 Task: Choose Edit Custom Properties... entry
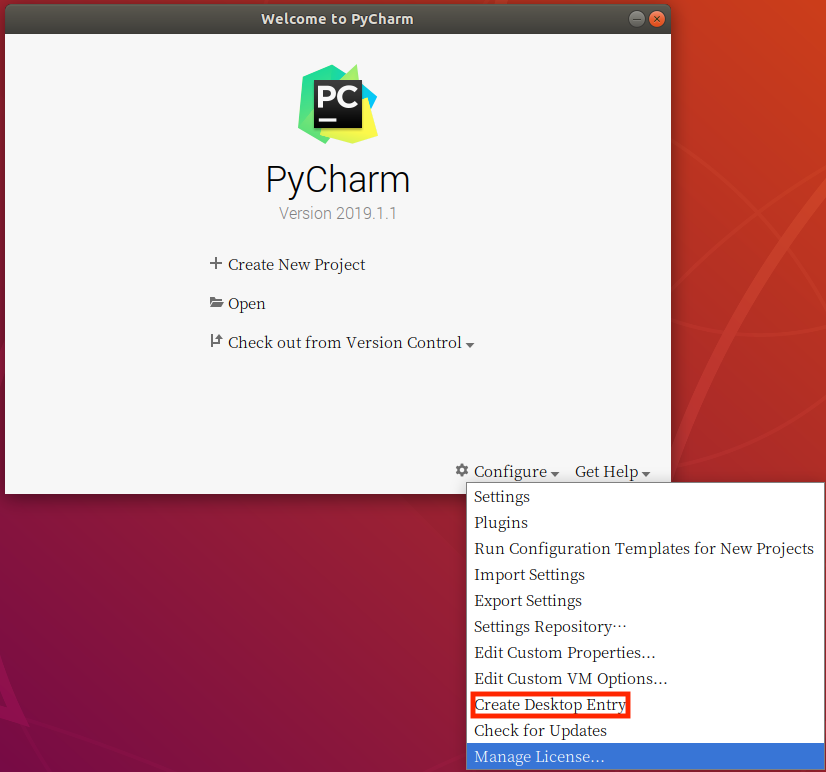pyautogui.click(x=645, y=652)
